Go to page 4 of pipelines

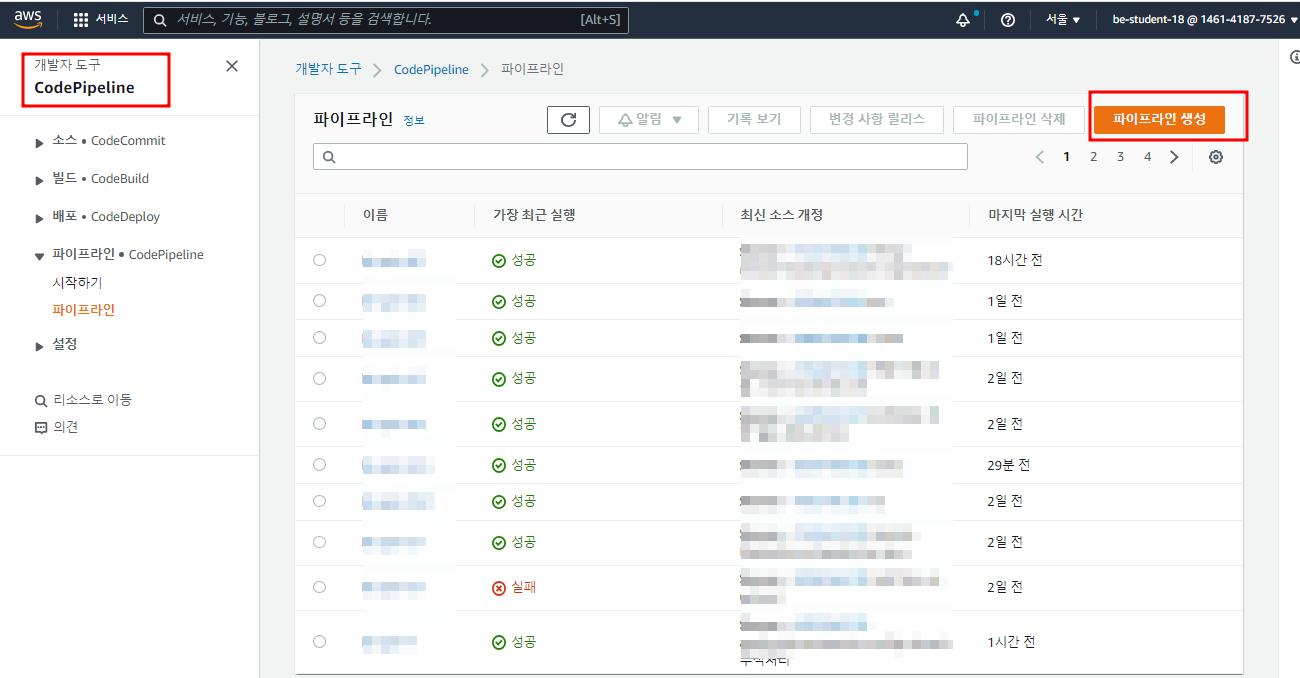(x=1148, y=157)
